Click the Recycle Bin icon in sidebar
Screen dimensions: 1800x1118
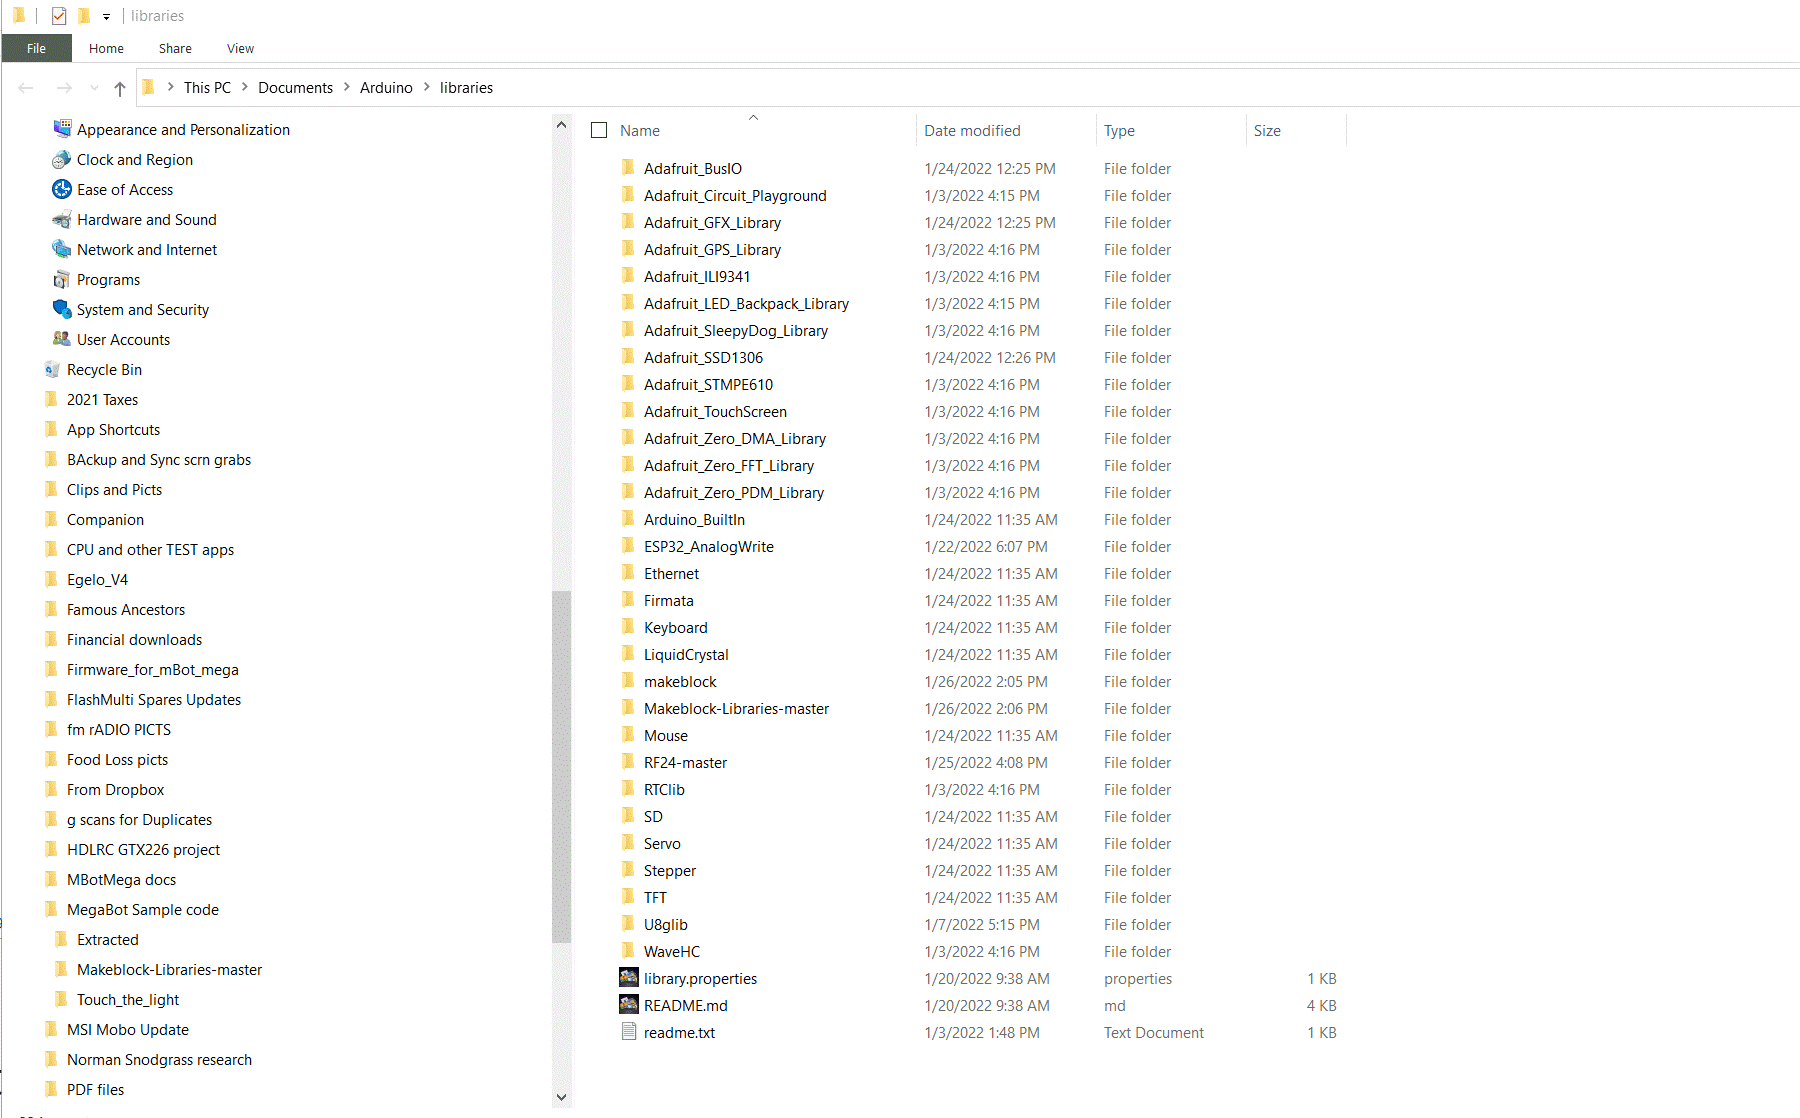point(52,369)
